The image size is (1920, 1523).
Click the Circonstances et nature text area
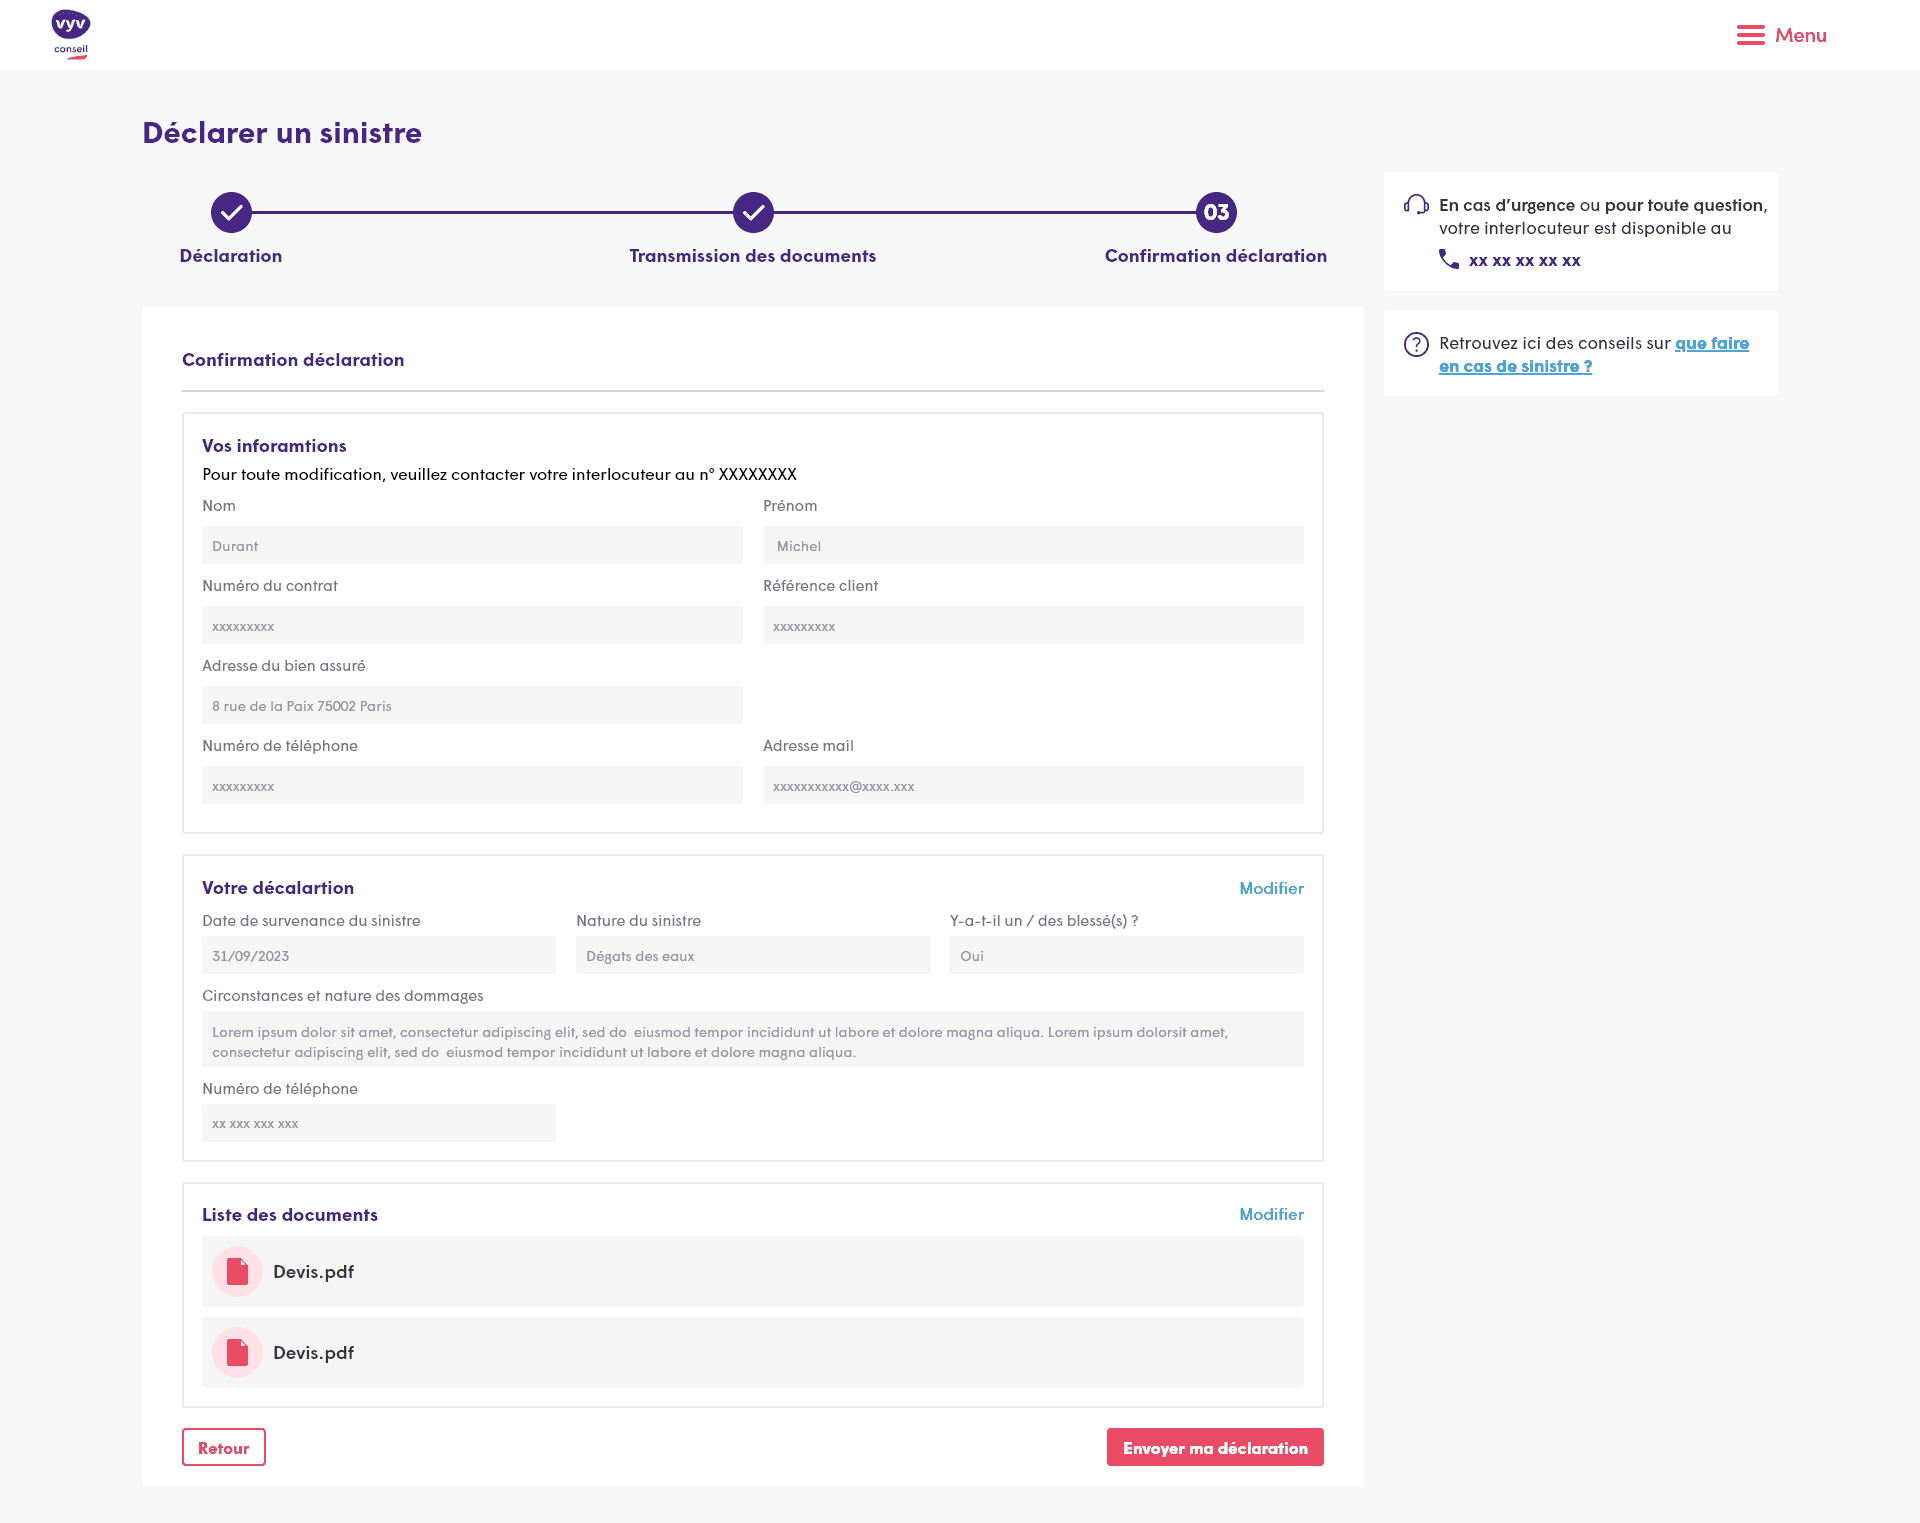[752, 1039]
